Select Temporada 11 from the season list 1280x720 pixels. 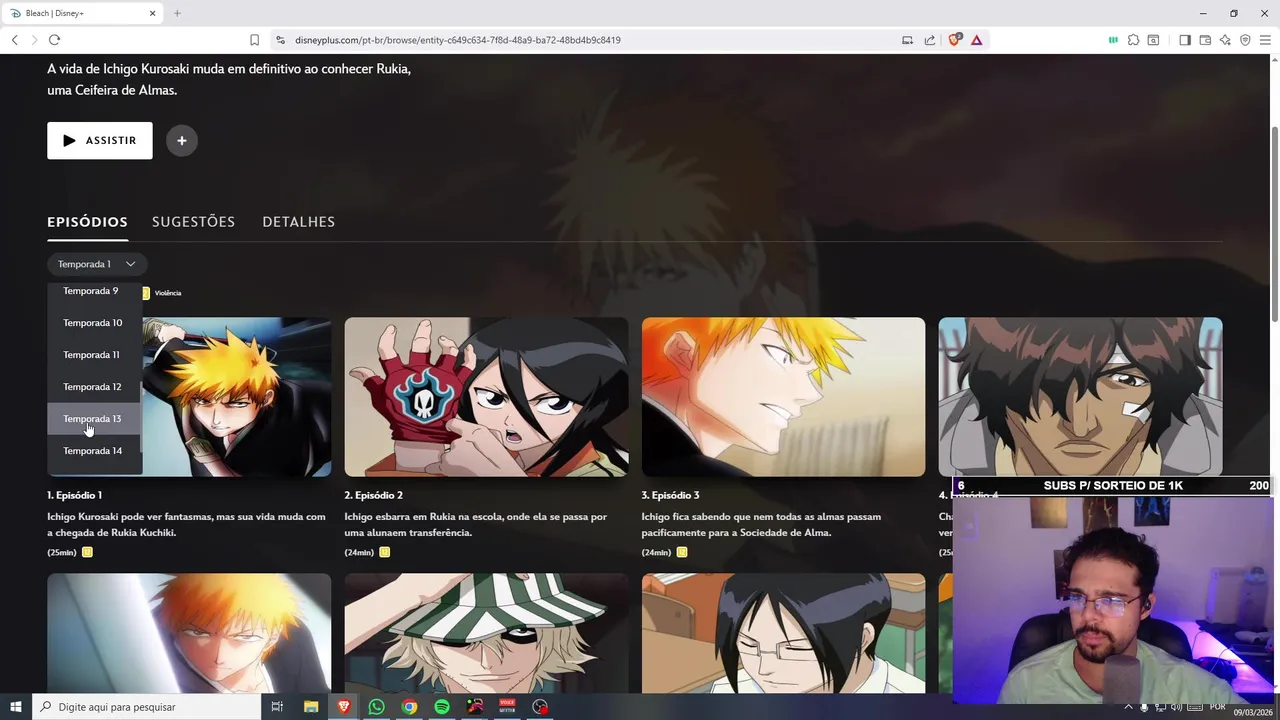pyautogui.click(x=93, y=355)
